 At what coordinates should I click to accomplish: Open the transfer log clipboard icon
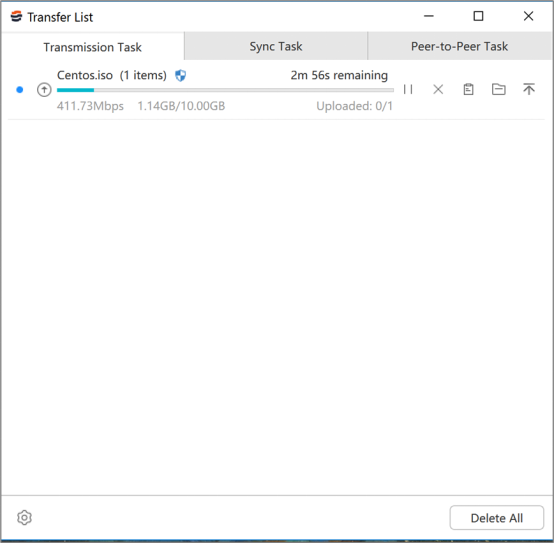(x=468, y=89)
